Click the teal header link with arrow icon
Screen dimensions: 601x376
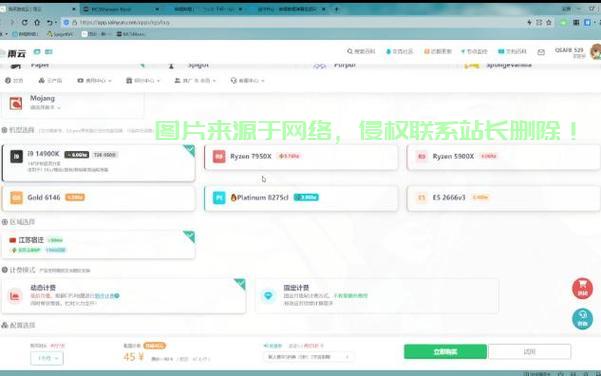coord(474,51)
